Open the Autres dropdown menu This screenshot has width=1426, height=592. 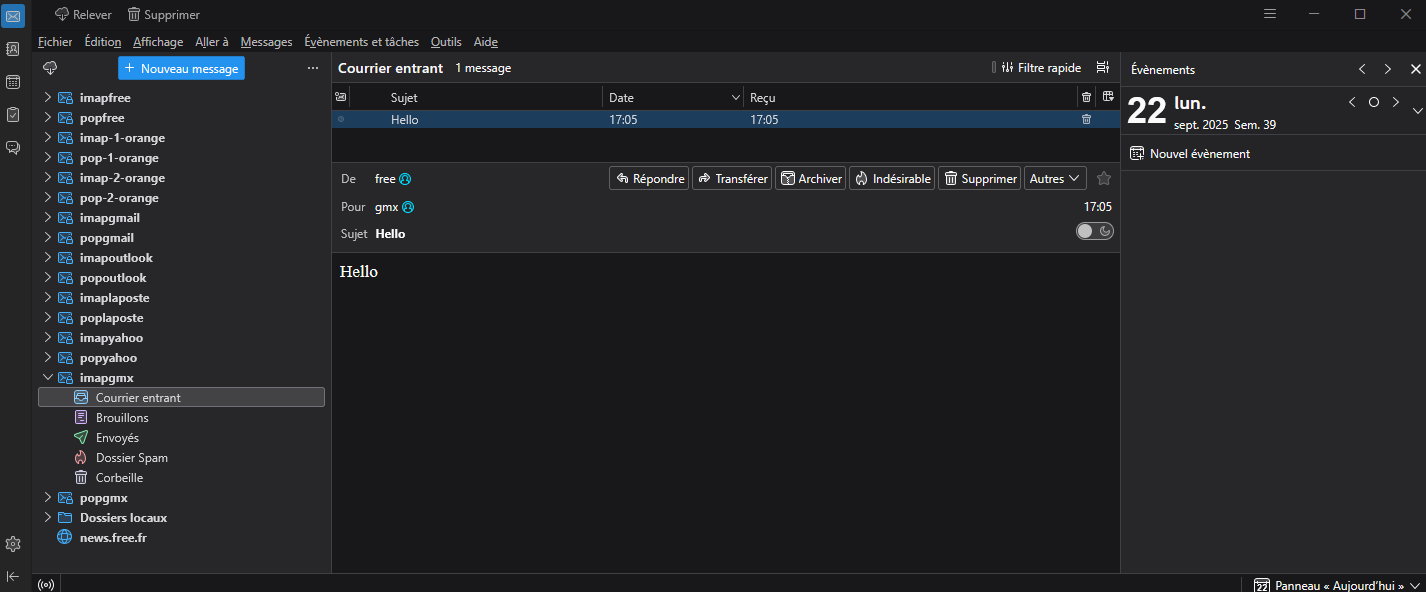1055,179
